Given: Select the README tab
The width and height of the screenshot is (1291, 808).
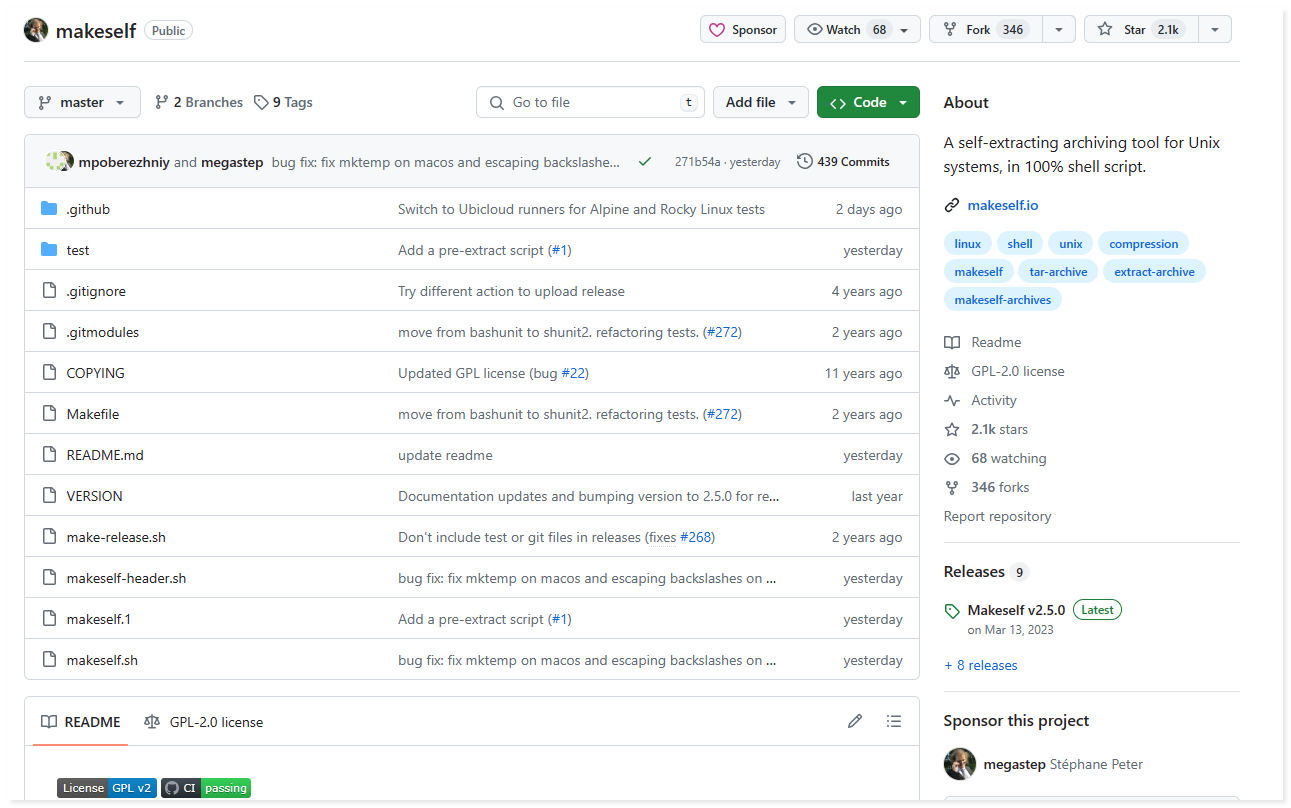Looking at the screenshot, I should (x=81, y=722).
